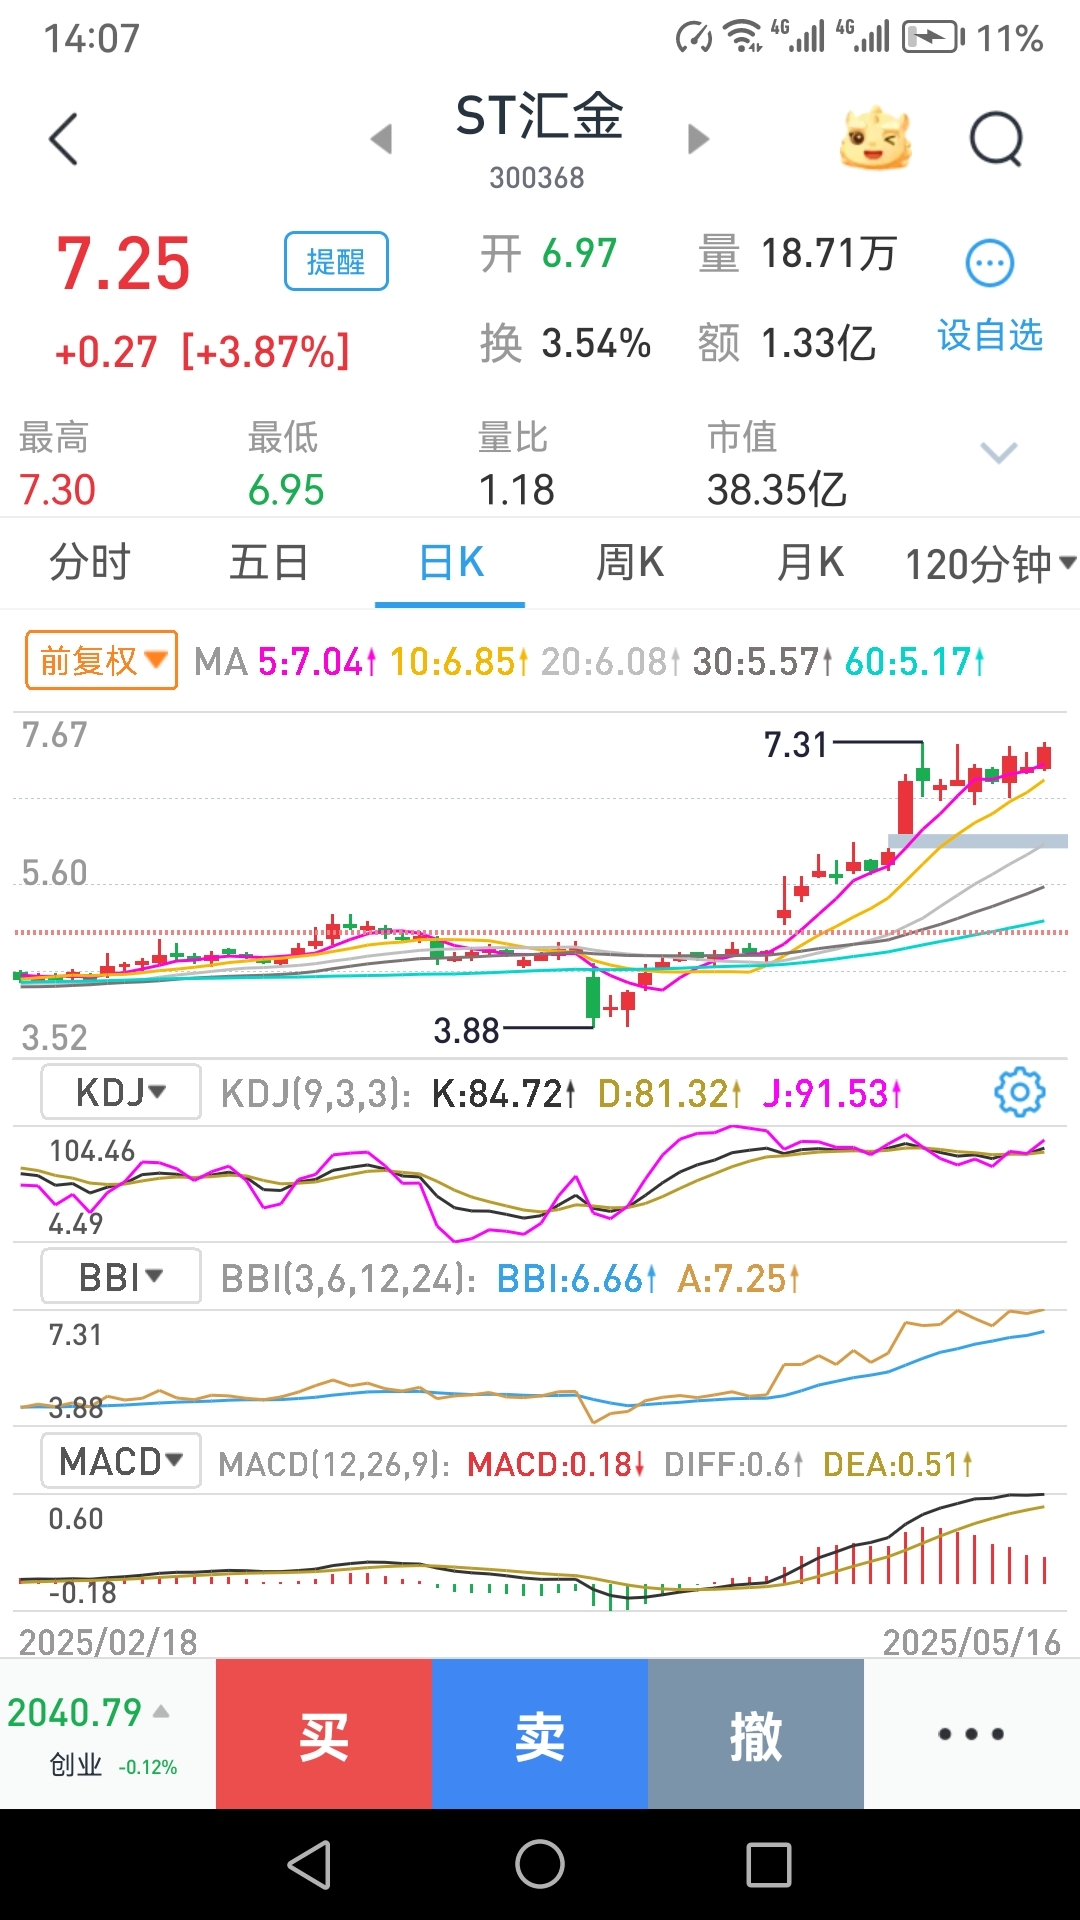Tap the 7.31 high price marker
Viewport: 1080px width, 1920px height.
pos(796,744)
